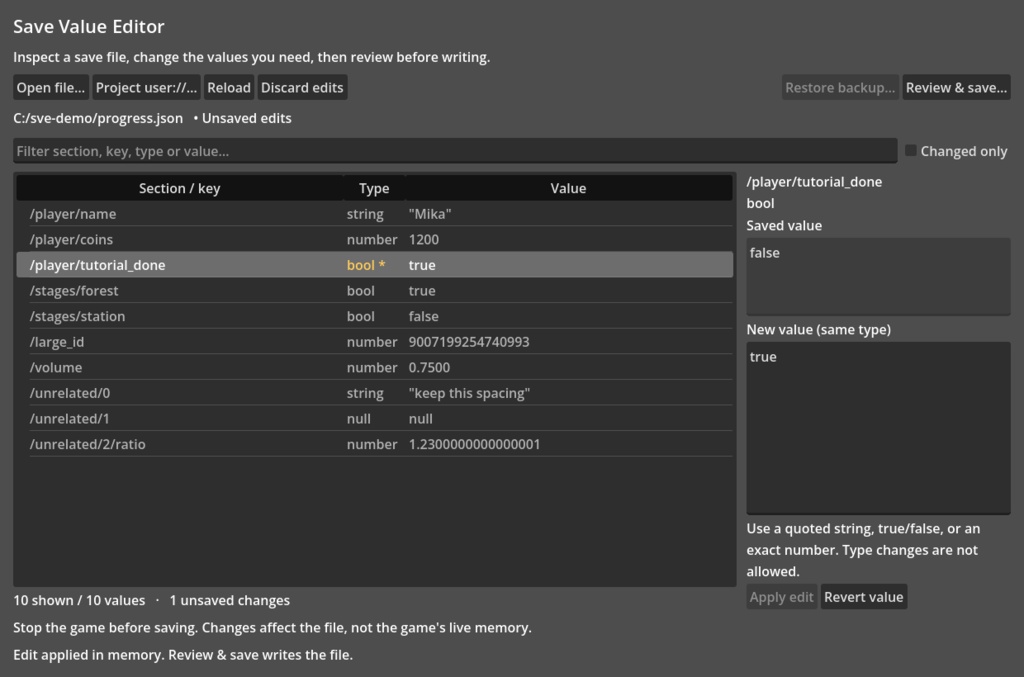Select the /player/tutorial_done row
1024x677 pixels.
(374, 264)
